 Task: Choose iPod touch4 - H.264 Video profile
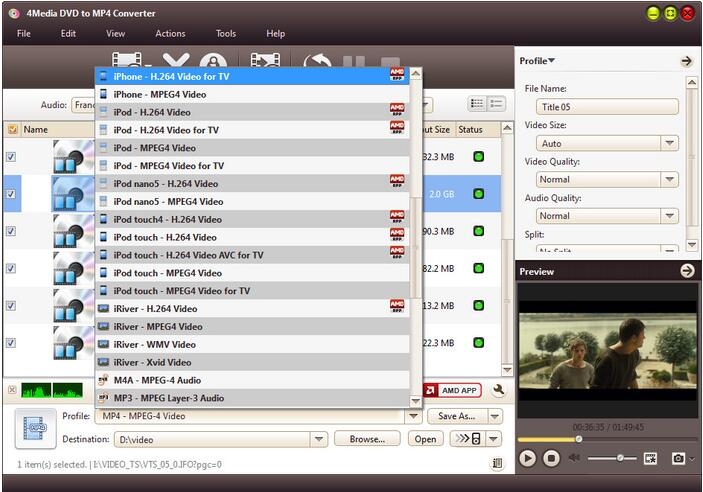[x=252, y=219]
